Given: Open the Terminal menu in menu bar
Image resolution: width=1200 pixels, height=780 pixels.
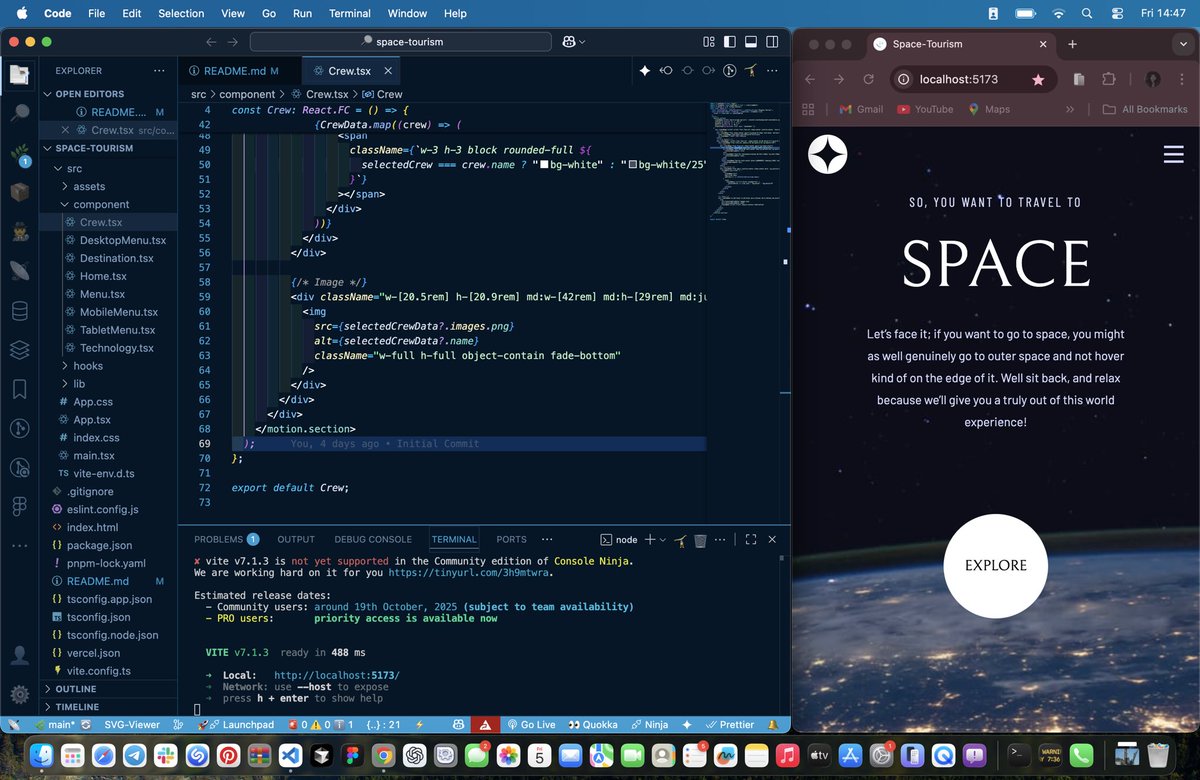Looking at the screenshot, I should pyautogui.click(x=350, y=13).
